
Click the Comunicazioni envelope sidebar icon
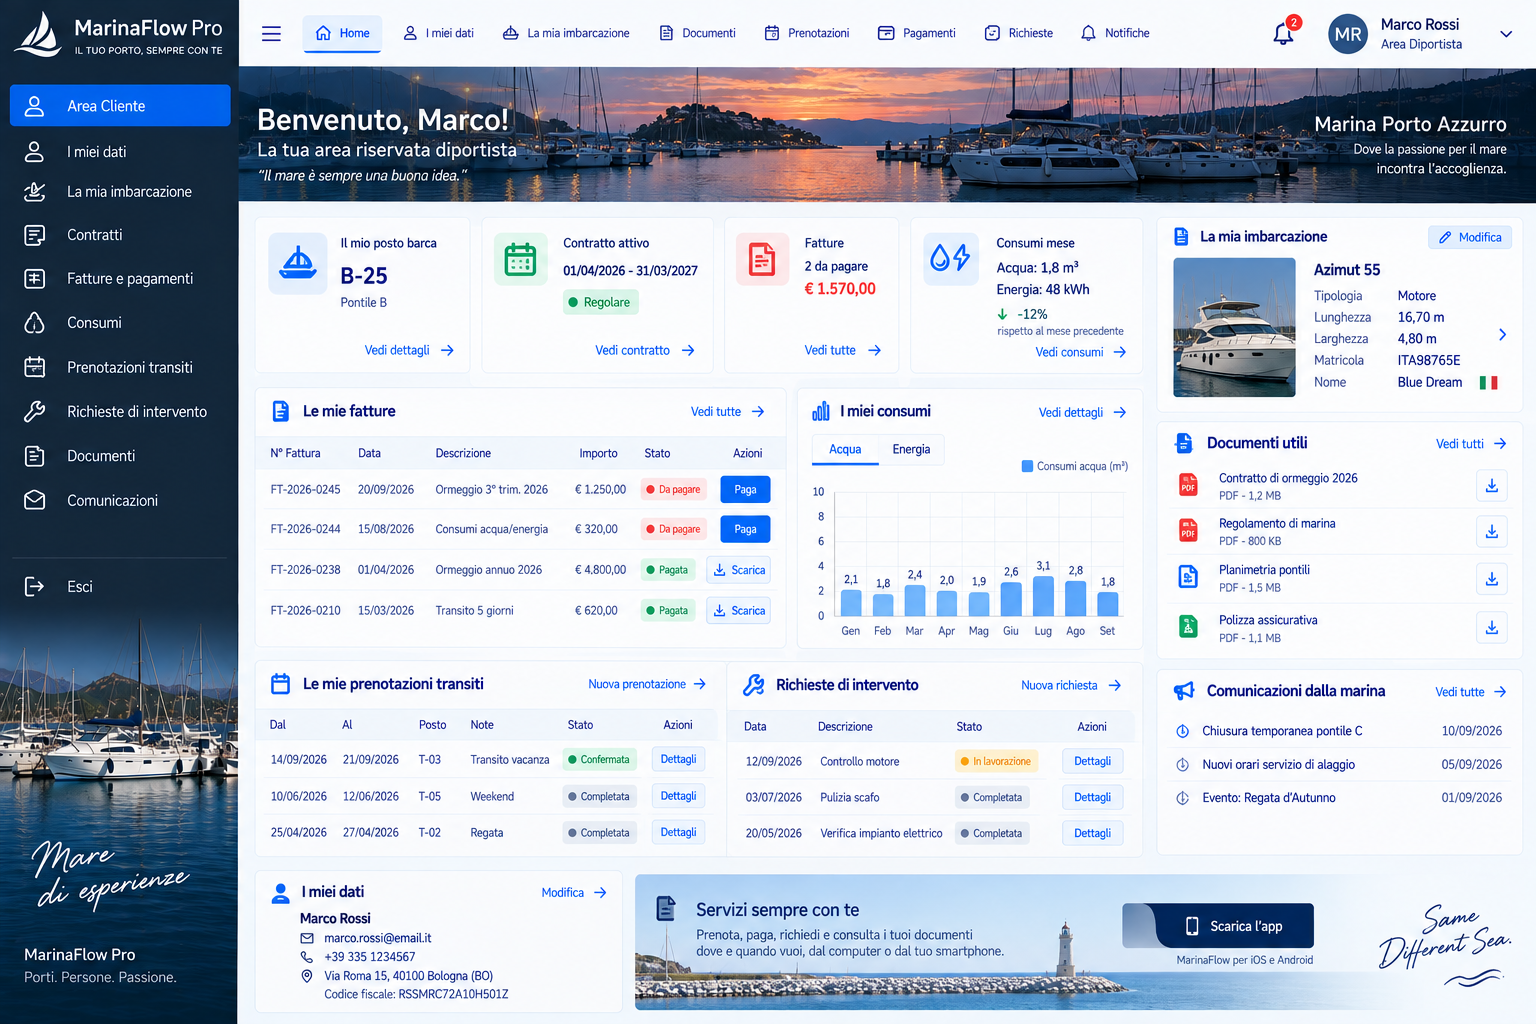click(35, 500)
